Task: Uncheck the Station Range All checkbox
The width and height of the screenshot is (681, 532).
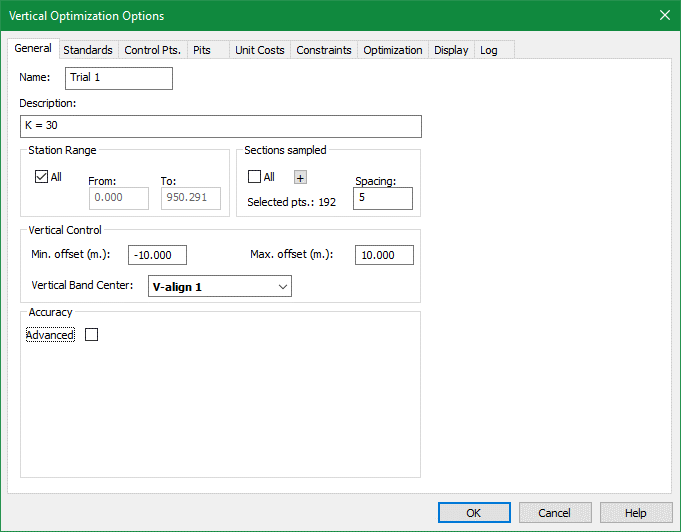Action: pyautogui.click(x=41, y=178)
